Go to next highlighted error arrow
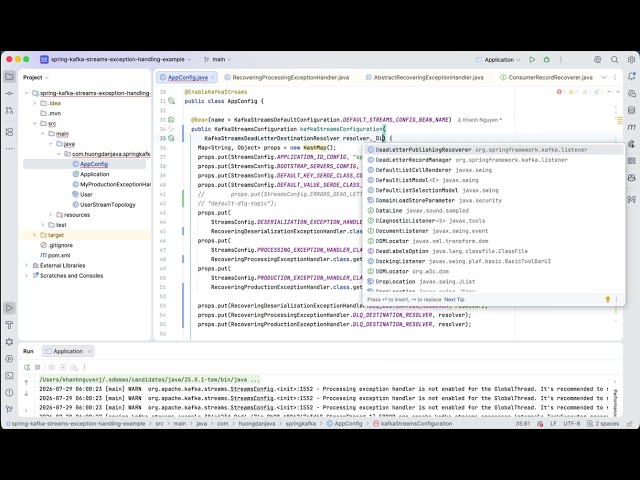Image resolution: width=640 pixels, height=480 pixels. [x=618, y=92]
